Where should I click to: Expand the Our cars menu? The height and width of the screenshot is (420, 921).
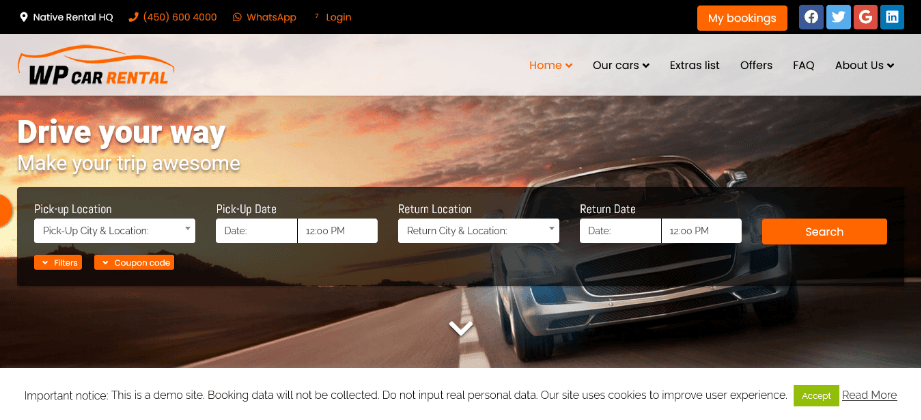pyautogui.click(x=621, y=65)
